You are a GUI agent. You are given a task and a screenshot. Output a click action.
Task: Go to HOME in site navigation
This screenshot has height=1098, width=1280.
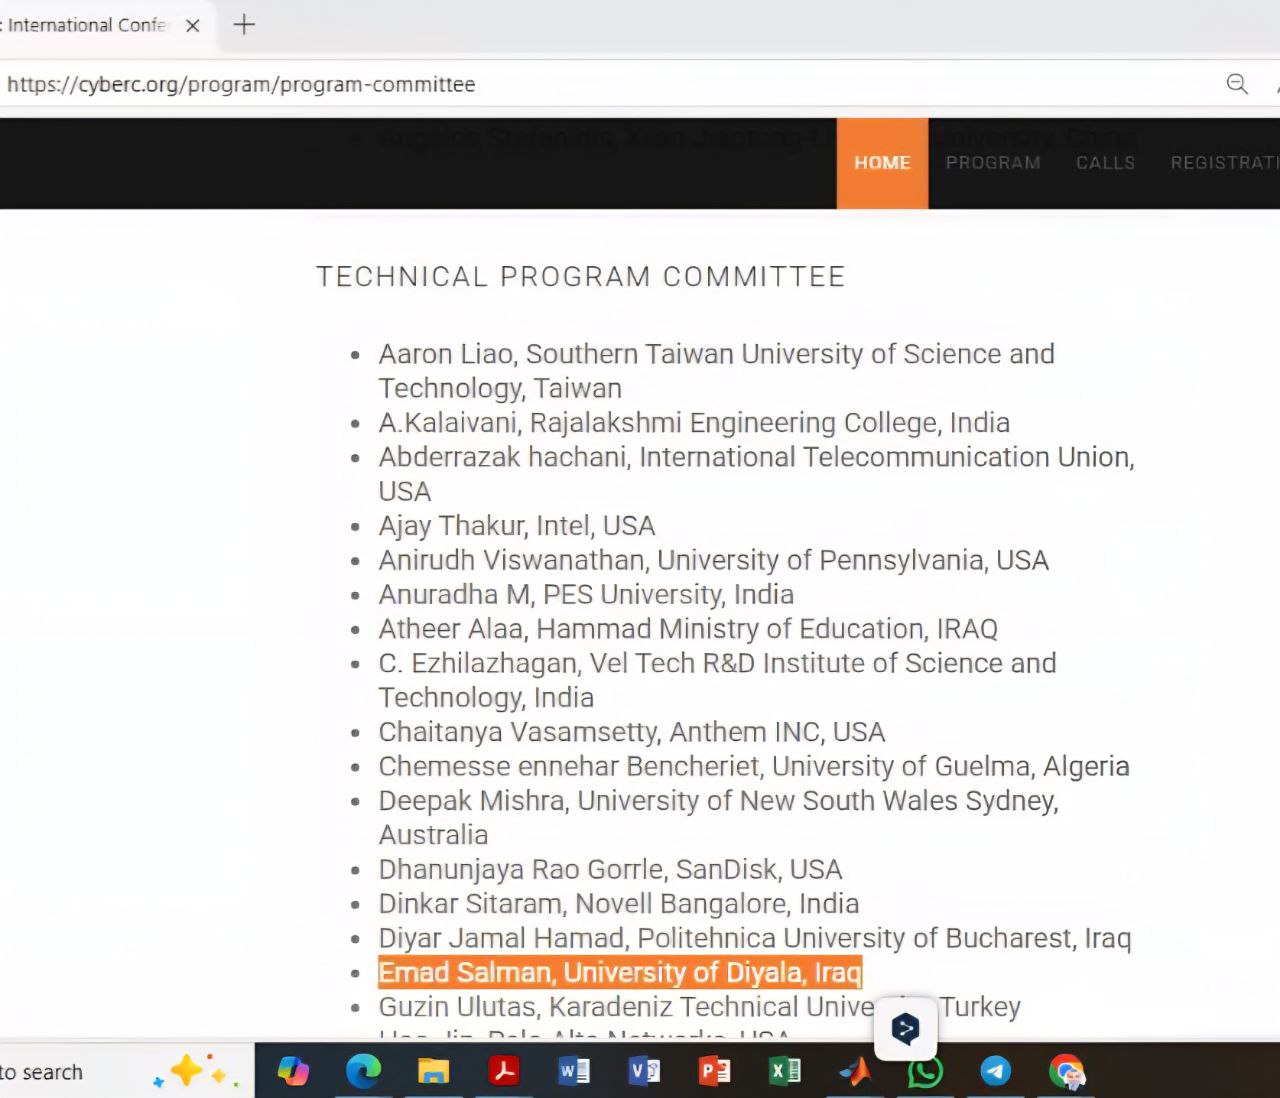click(x=882, y=163)
